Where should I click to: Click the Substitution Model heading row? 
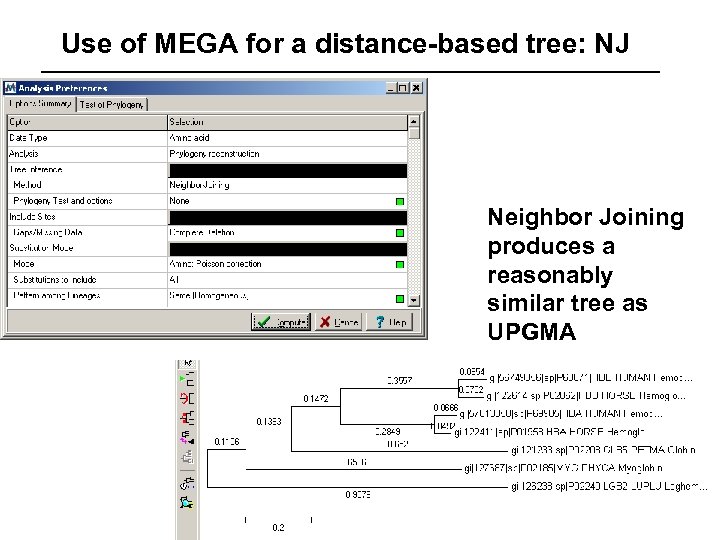(208, 248)
